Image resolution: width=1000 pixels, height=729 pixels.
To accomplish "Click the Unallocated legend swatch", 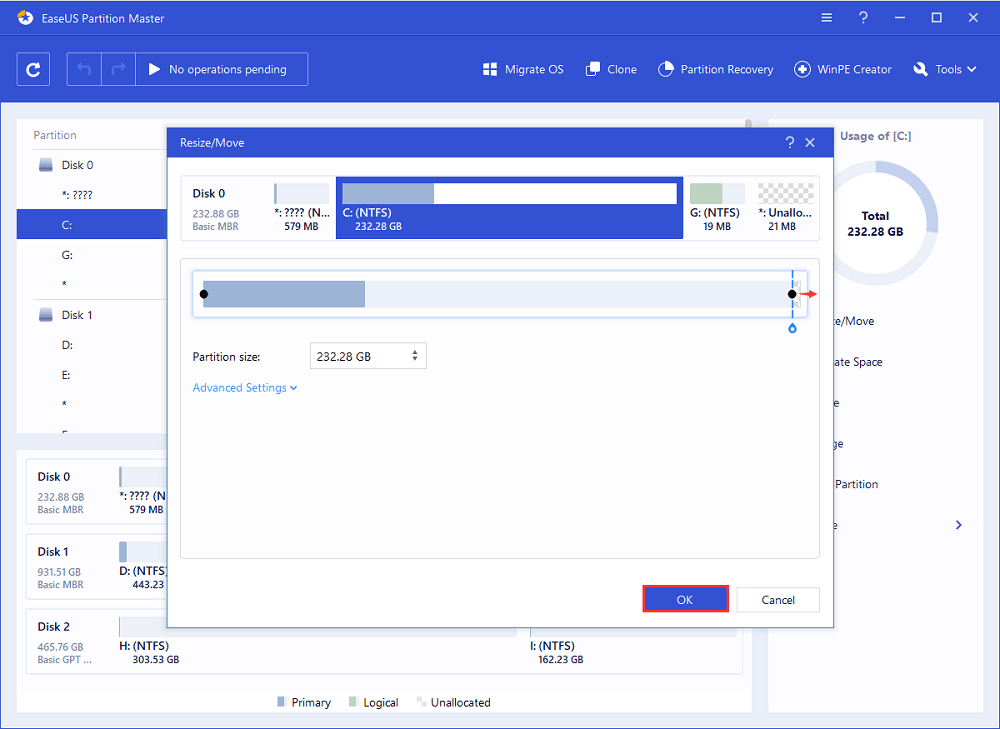I will tap(421, 702).
